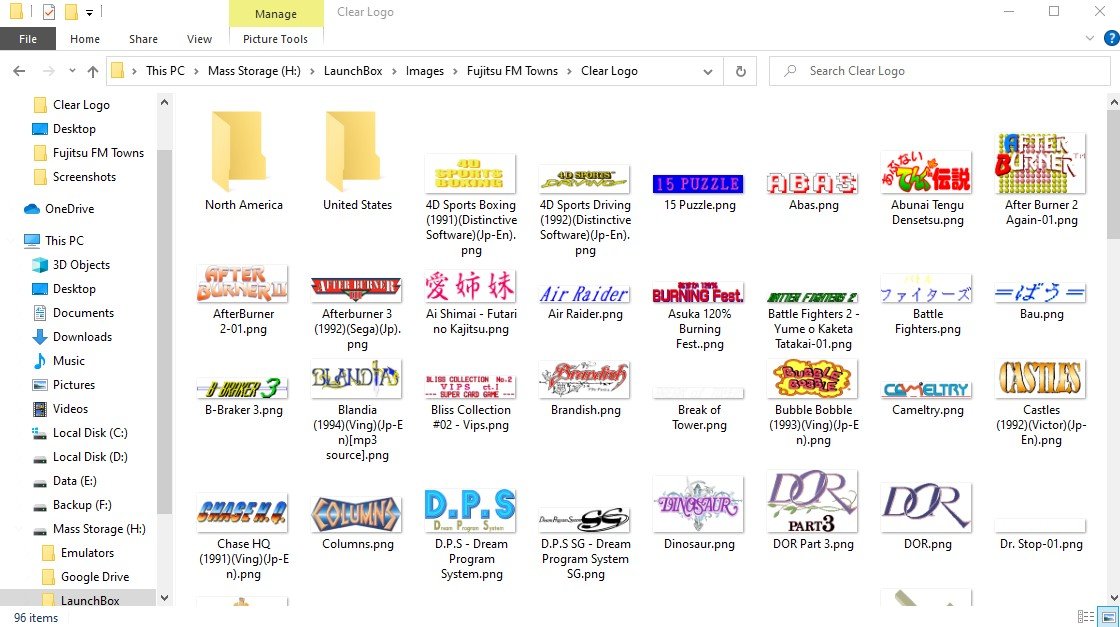Image resolution: width=1120 pixels, height=627 pixels.
Task: Switch to the Home ribbon tab
Action: point(84,39)
